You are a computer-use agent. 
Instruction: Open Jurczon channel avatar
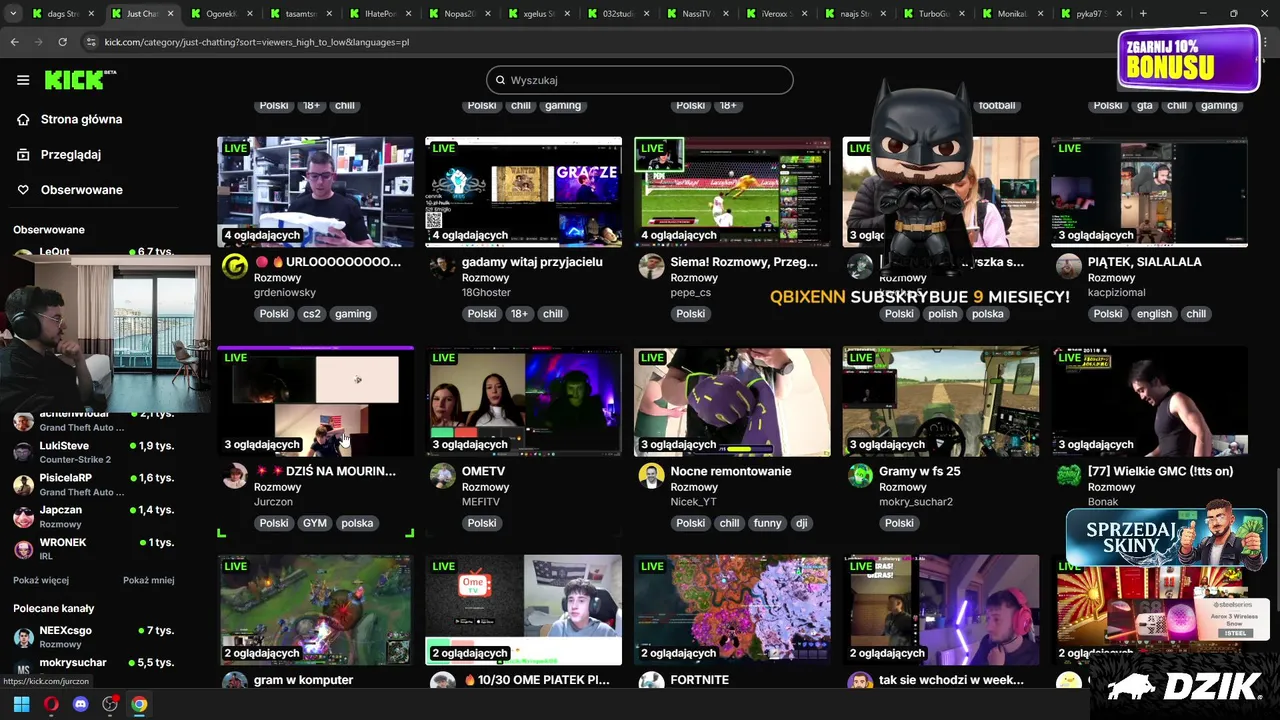coord(234,475)
